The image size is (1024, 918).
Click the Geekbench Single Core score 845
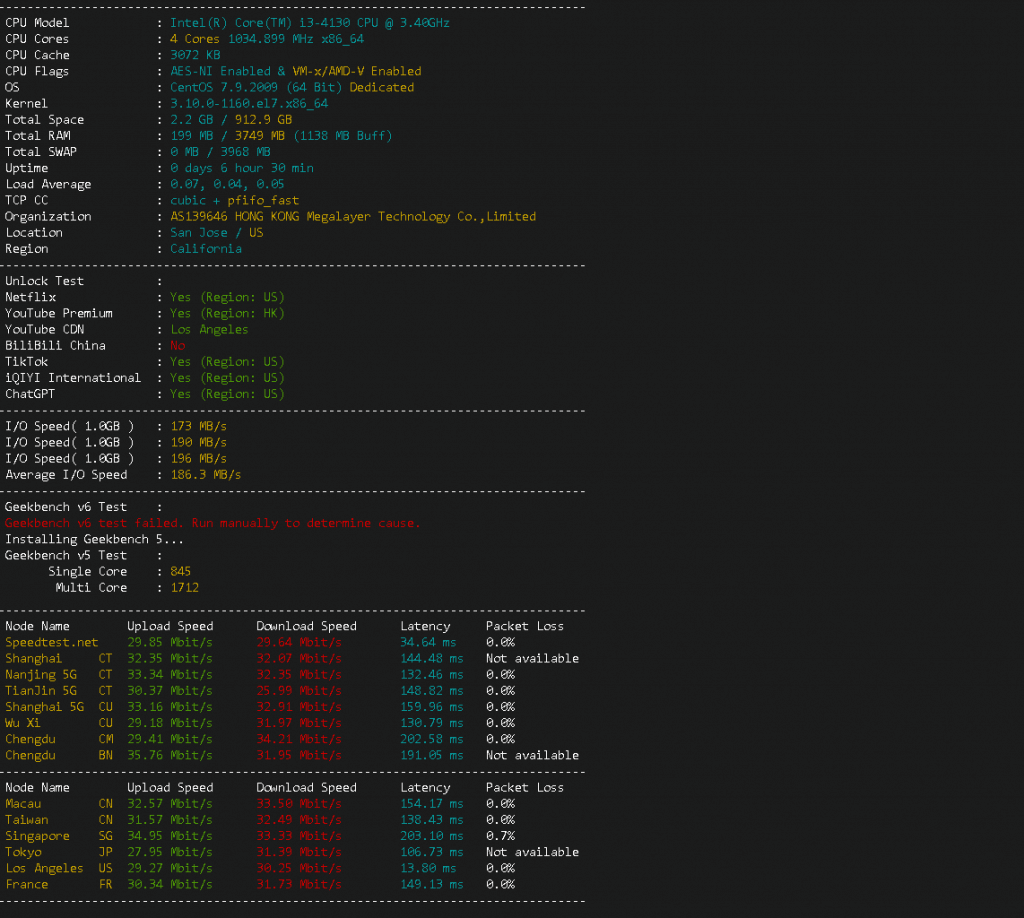180,572
